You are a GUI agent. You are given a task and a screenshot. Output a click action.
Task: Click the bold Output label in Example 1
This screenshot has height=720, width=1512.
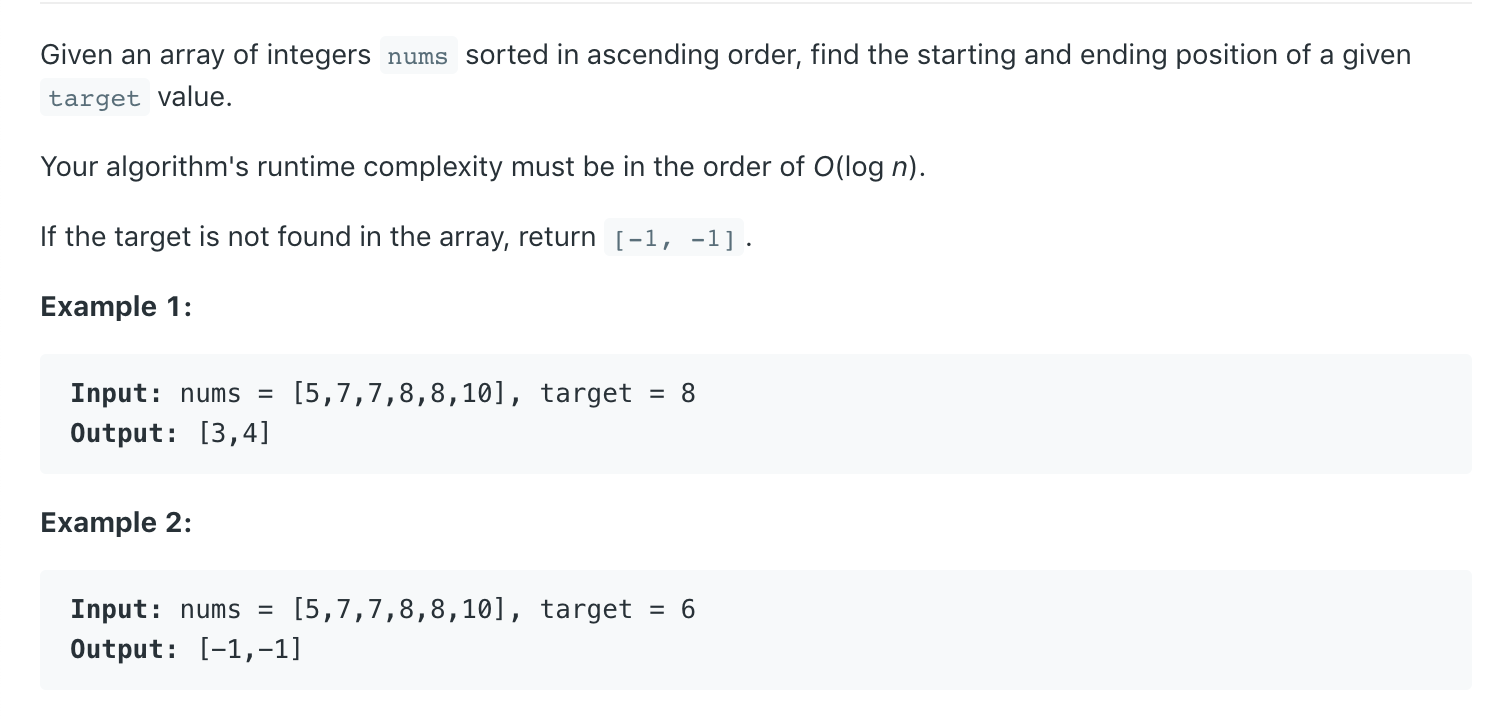coord(124,433)
